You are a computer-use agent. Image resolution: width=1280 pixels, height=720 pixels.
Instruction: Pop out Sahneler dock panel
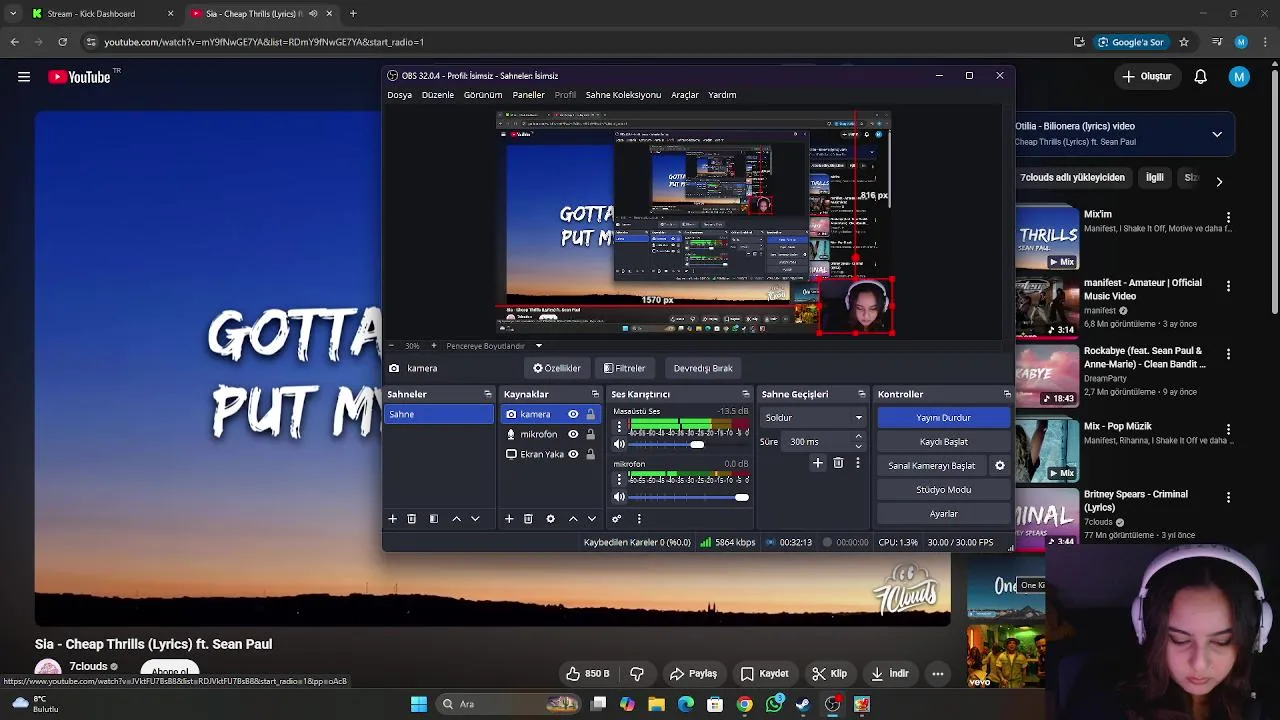488,394
